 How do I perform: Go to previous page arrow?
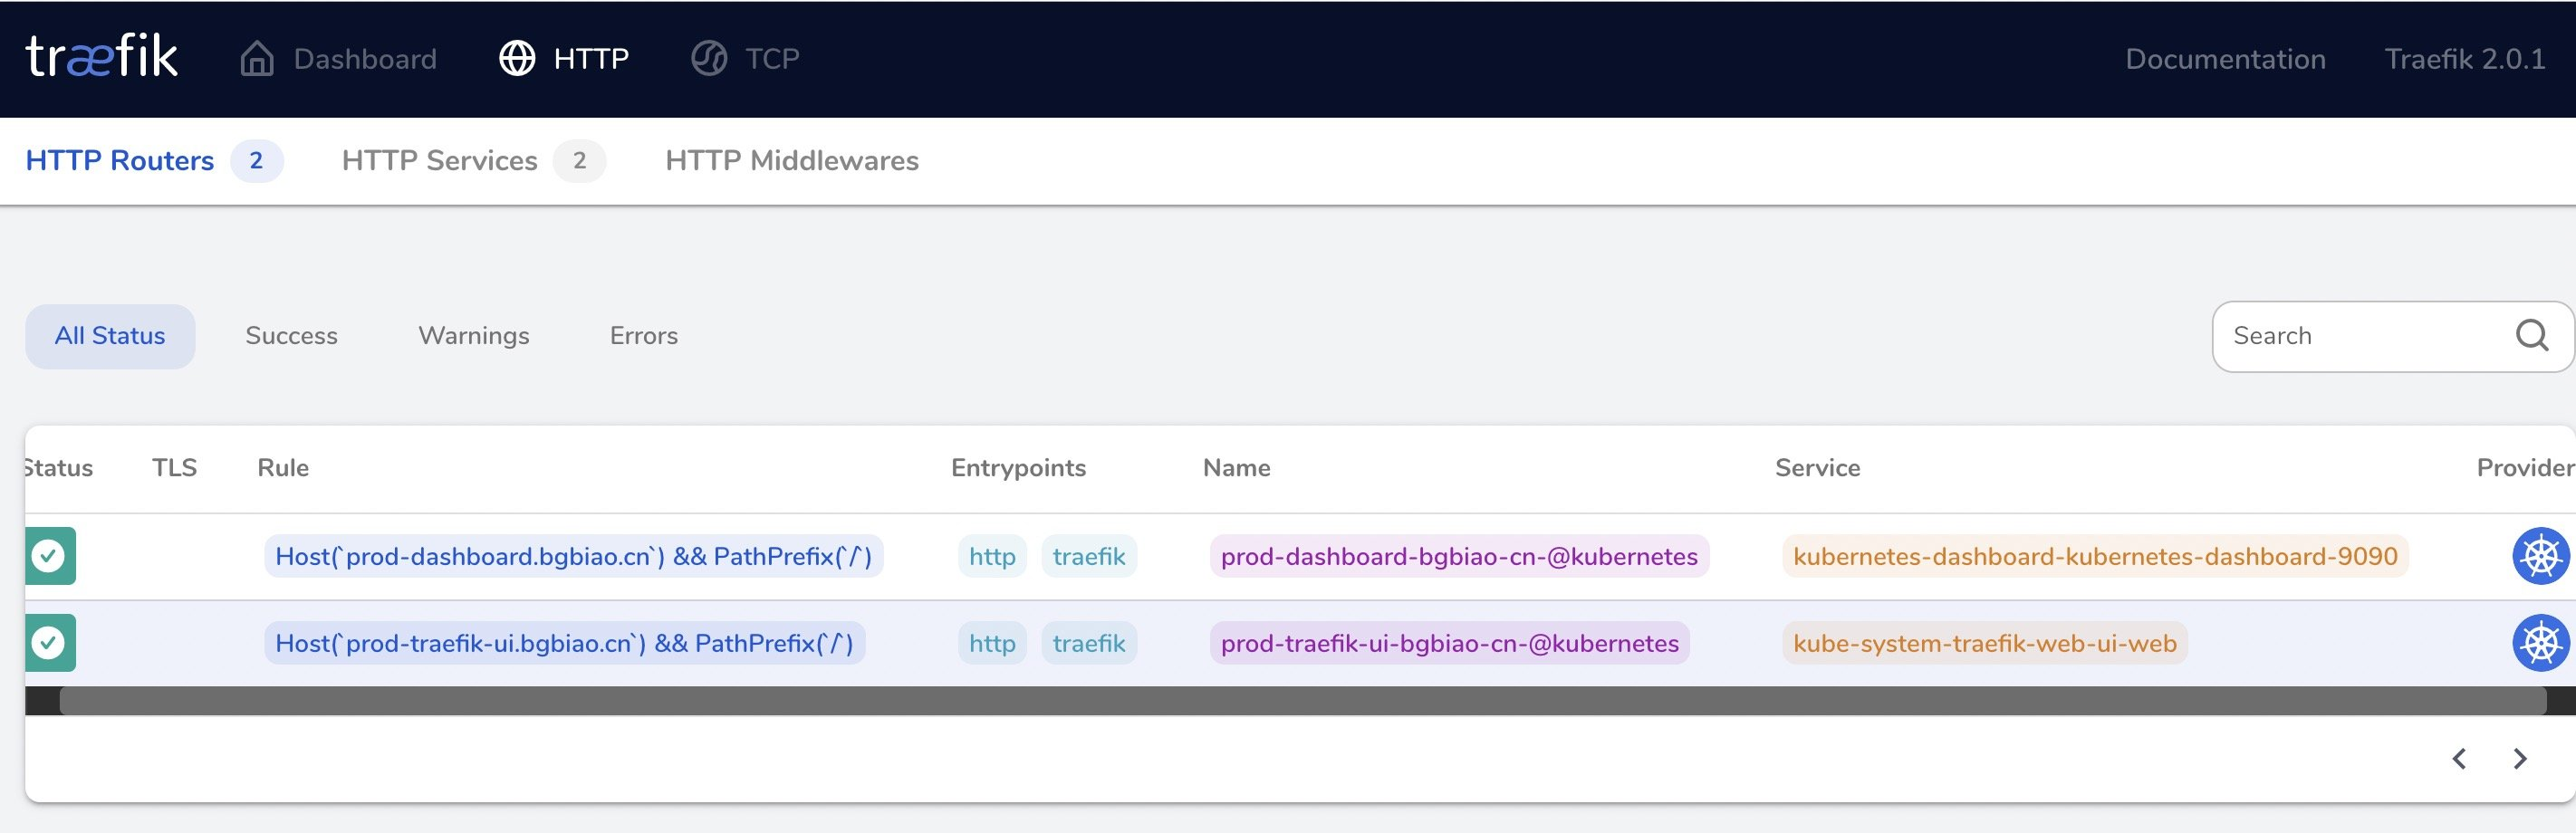2459,759
